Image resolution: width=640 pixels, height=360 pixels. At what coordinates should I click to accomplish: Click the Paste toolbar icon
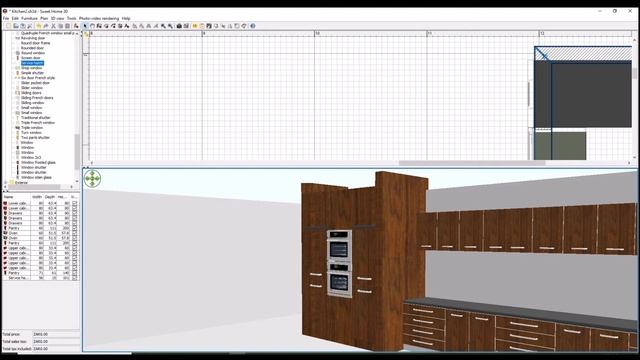[x=67, y=26]
